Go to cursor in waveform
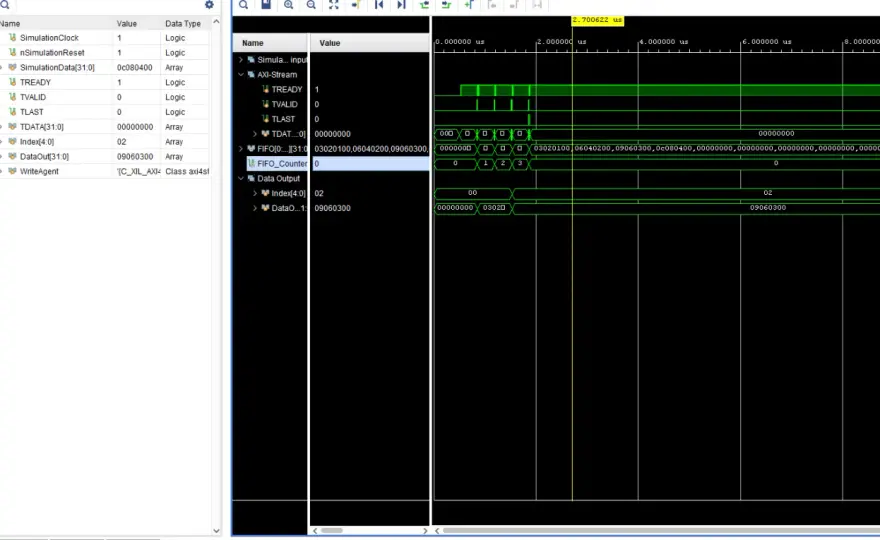Screen dimensions: 880x540 (356, 4)
